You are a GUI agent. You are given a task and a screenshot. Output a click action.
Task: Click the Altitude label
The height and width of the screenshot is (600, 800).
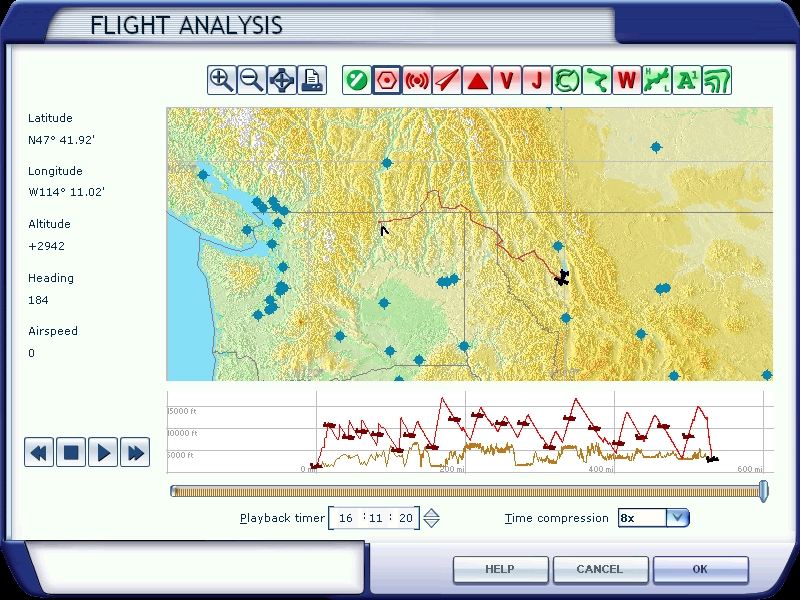click(x=49, y=224)
